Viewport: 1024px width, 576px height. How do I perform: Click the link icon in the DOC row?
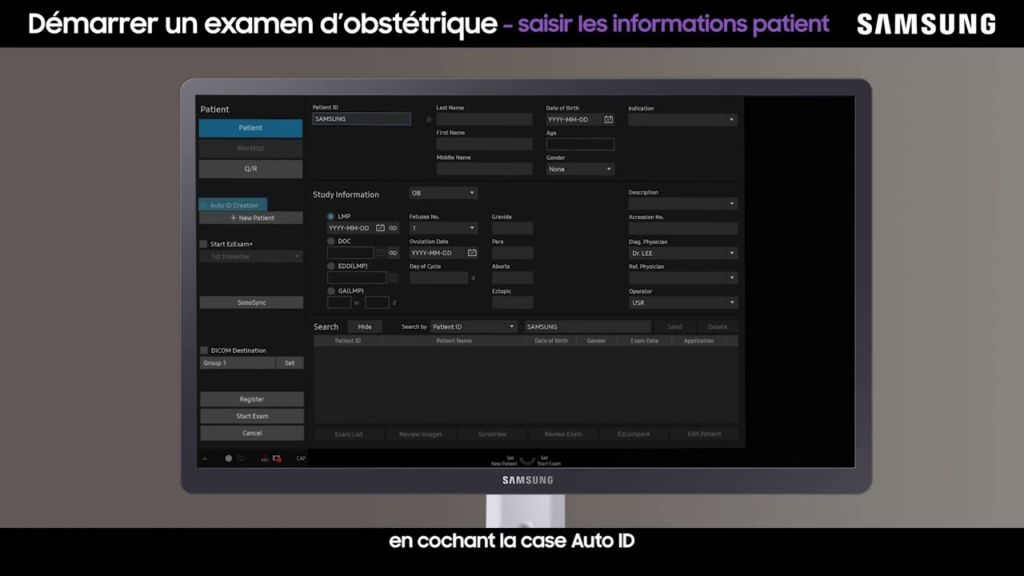click(x=393, y=253)
